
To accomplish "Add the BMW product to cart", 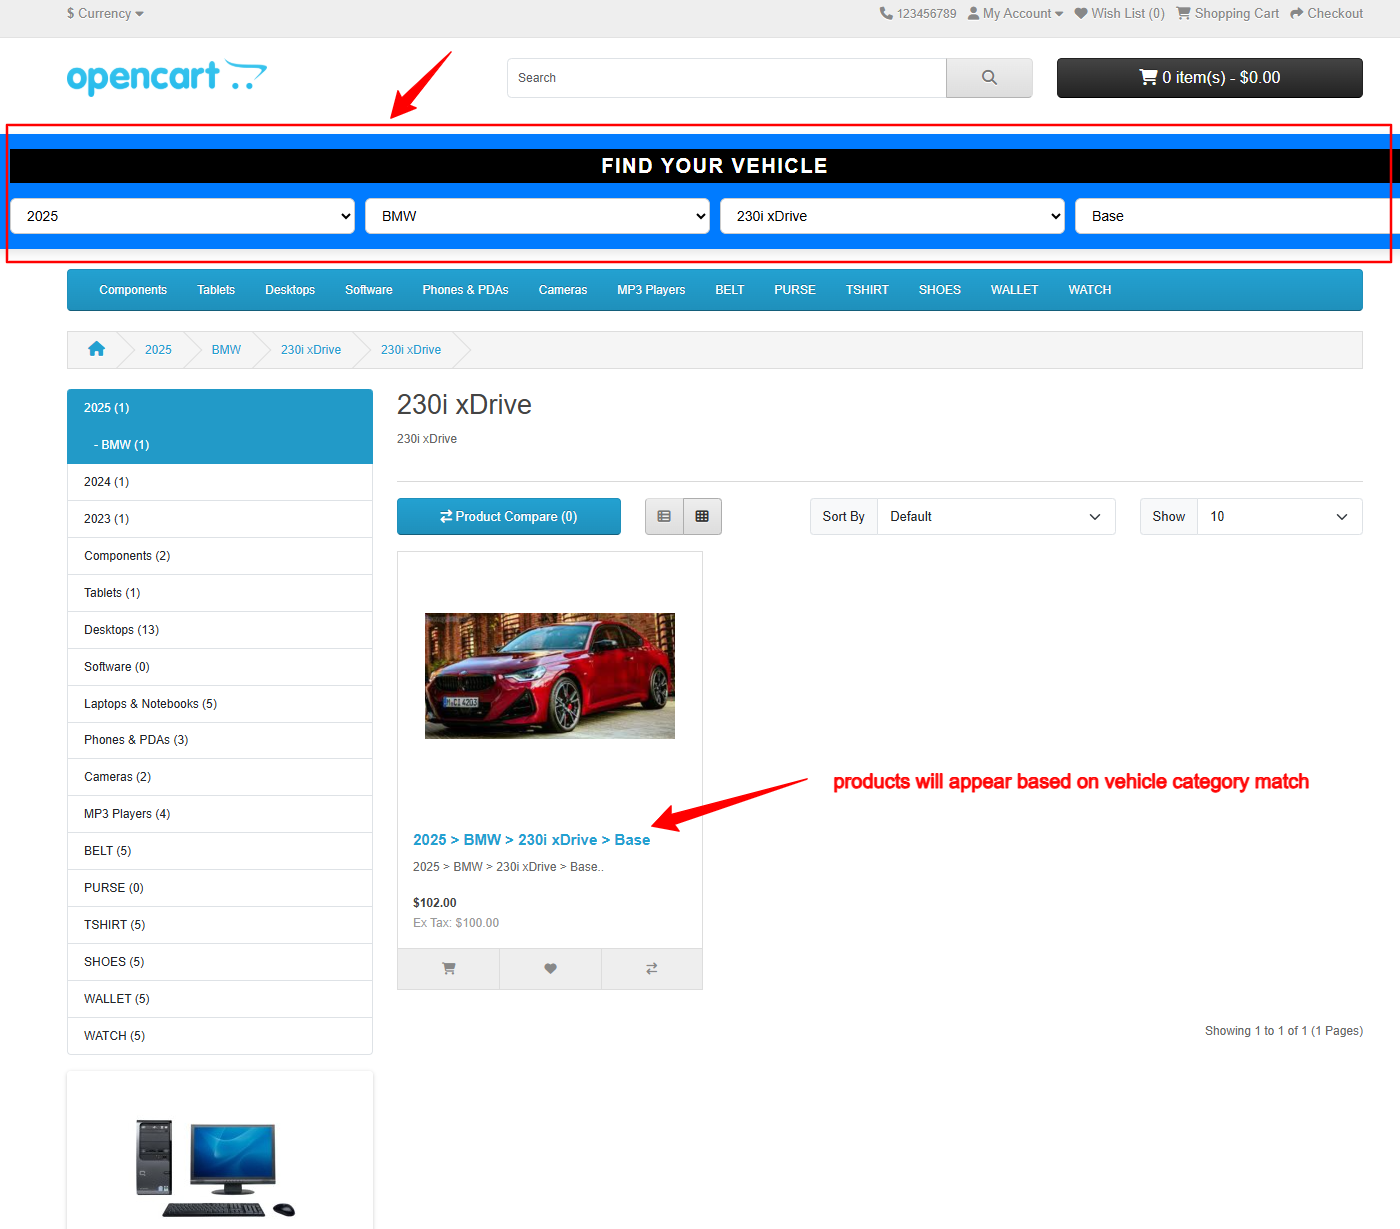I will pyautogui.click(x=448, y=969).
